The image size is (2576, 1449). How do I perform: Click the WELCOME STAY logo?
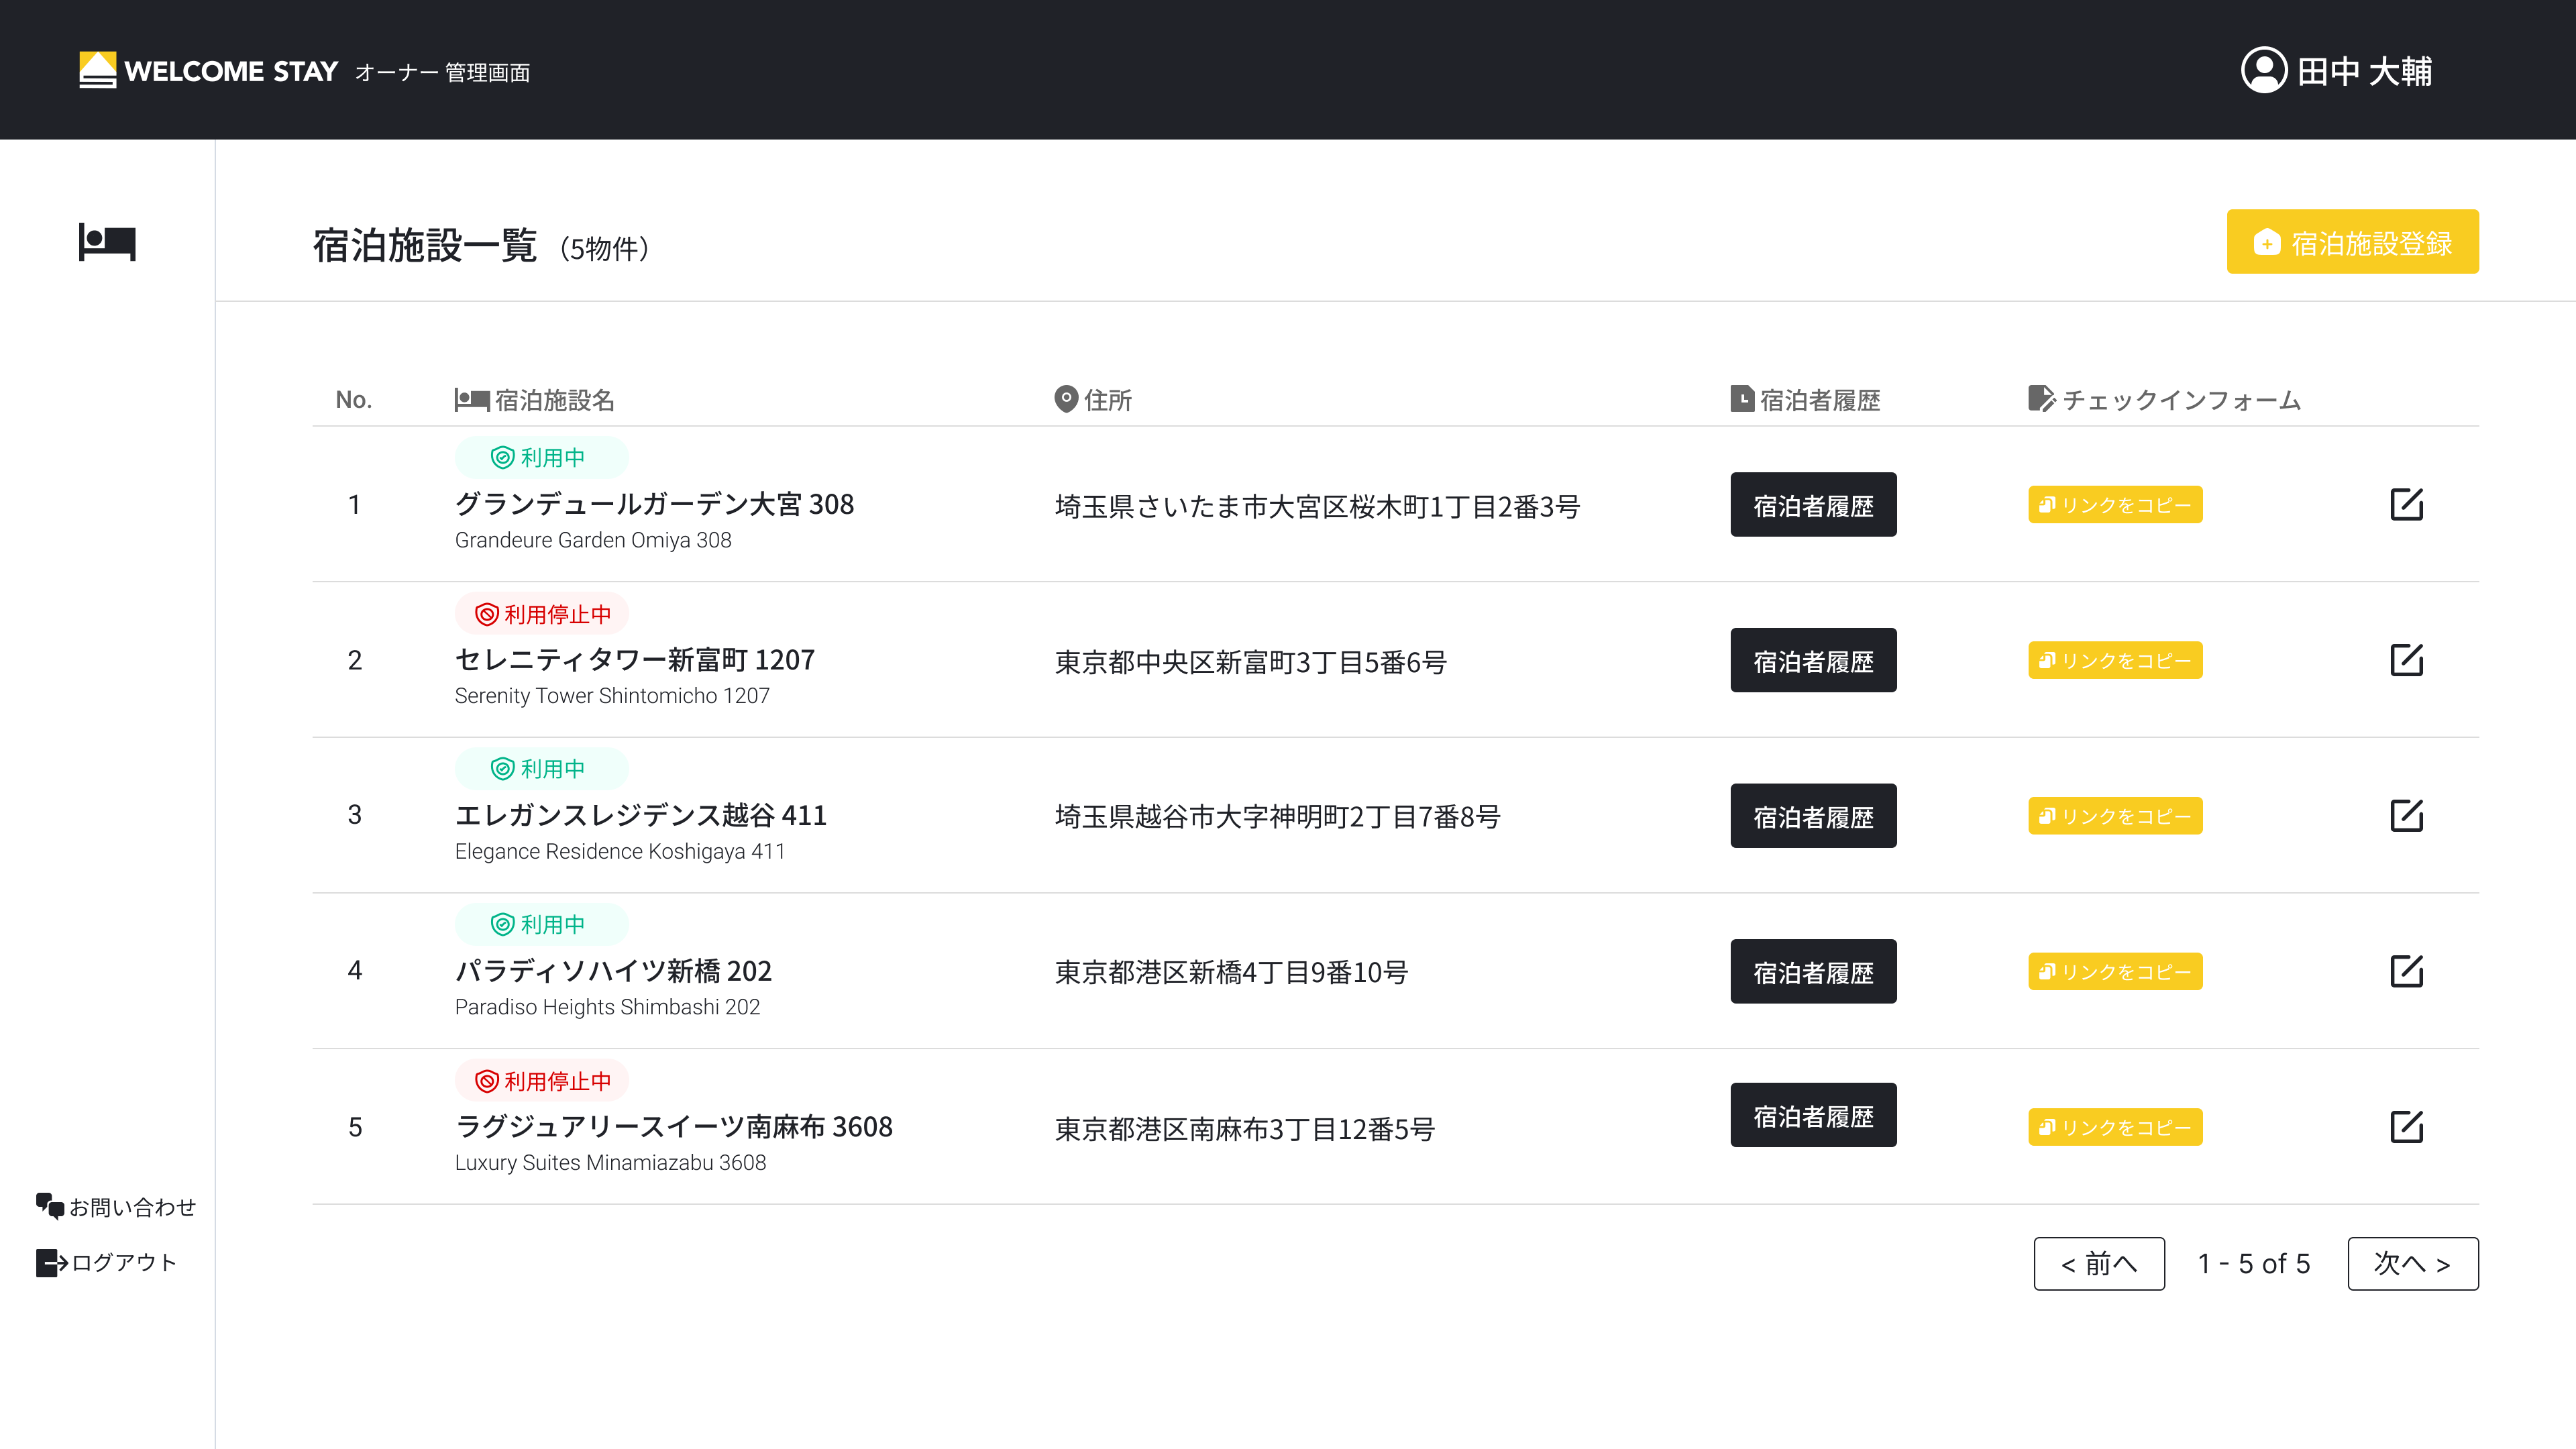pyautogui.click(x=209, y=71)
